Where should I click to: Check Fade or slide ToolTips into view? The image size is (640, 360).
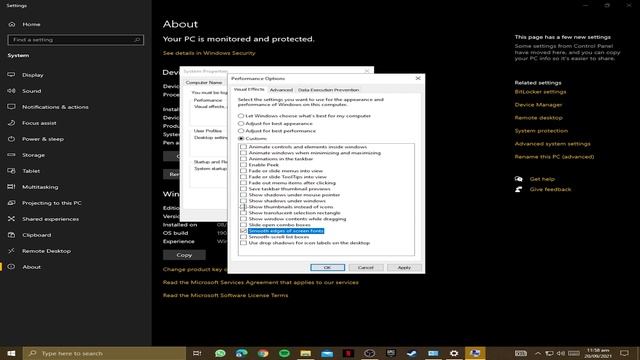[x=244, y=177]
